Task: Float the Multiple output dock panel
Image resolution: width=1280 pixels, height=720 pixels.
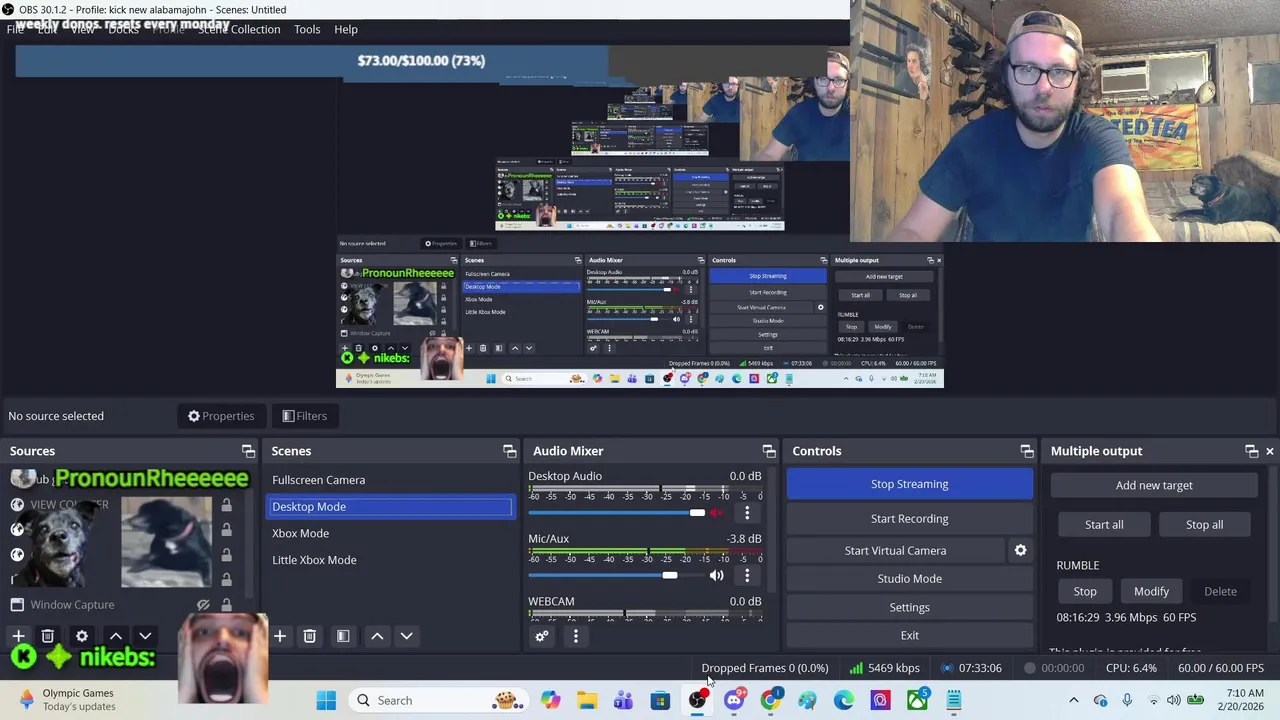Action: tap(1251, 451)
